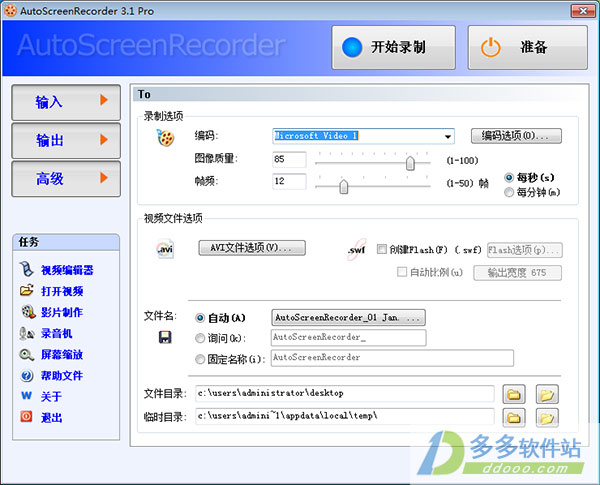Click the image quality slider handle

click(x=410, y=163)
